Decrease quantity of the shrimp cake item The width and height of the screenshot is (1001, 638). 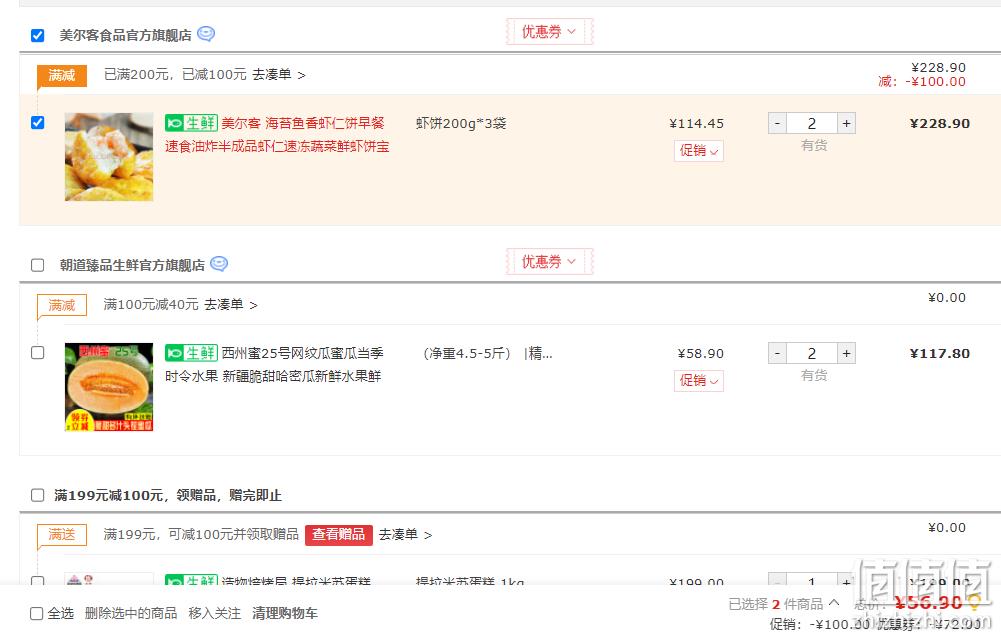point(777,123)
